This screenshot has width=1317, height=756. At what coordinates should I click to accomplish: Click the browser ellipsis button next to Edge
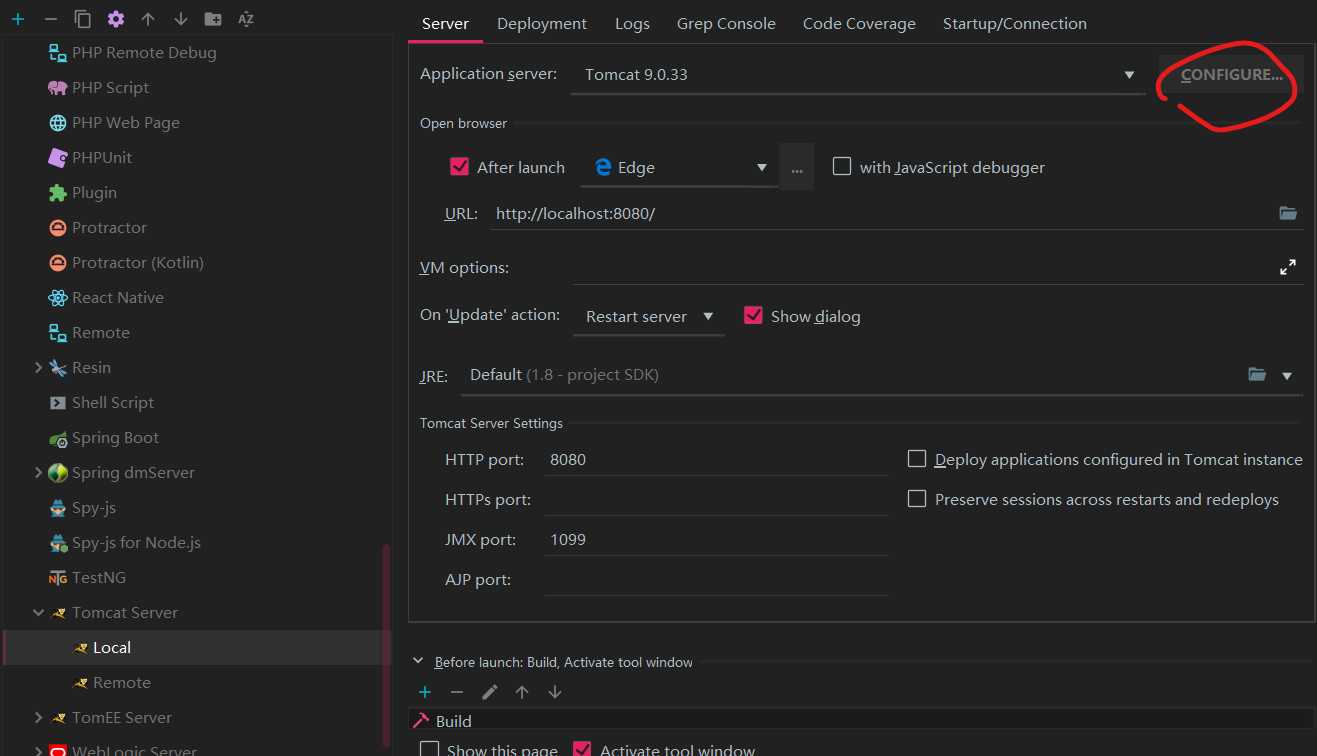point(796,168)
